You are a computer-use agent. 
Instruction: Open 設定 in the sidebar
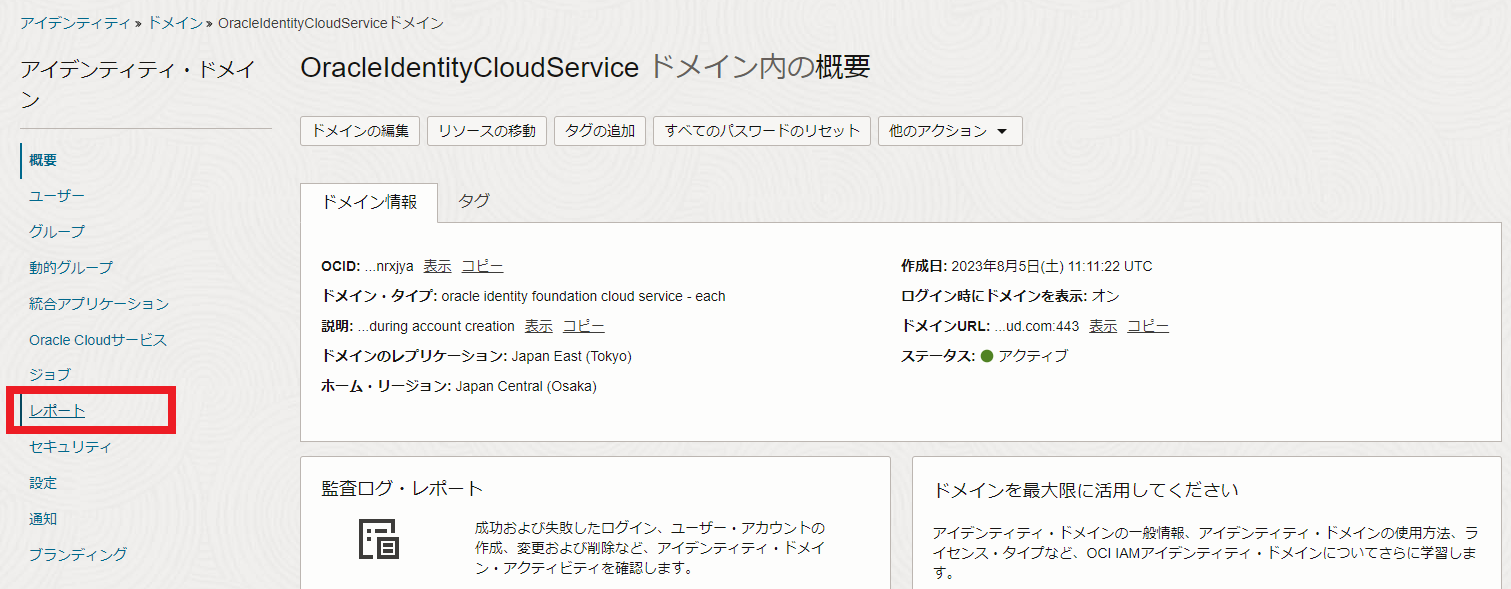pos(43,483)
